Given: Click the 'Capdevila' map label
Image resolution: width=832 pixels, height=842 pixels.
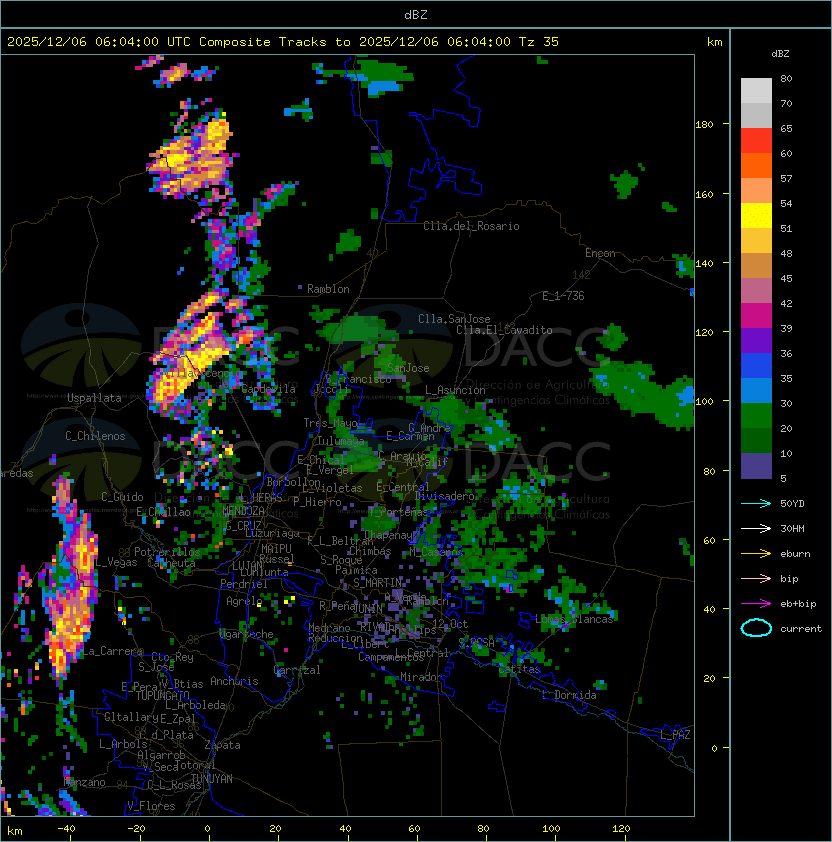Looking at the screenshot, I should tap(268, 388).
